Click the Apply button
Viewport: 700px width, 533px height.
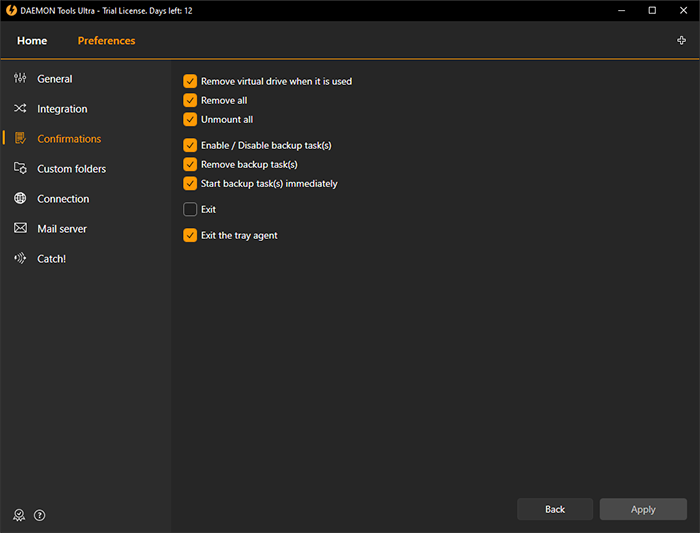[643, 509]
